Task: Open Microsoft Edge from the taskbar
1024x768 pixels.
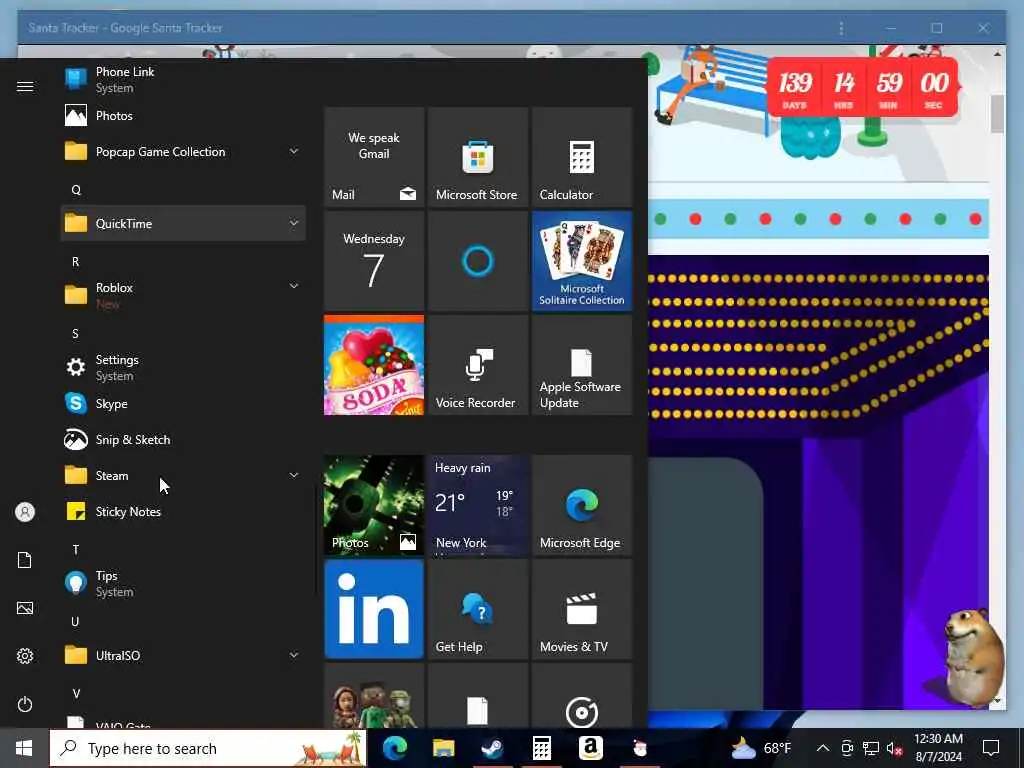Action: pyautogui.click(x=394, y=748)
